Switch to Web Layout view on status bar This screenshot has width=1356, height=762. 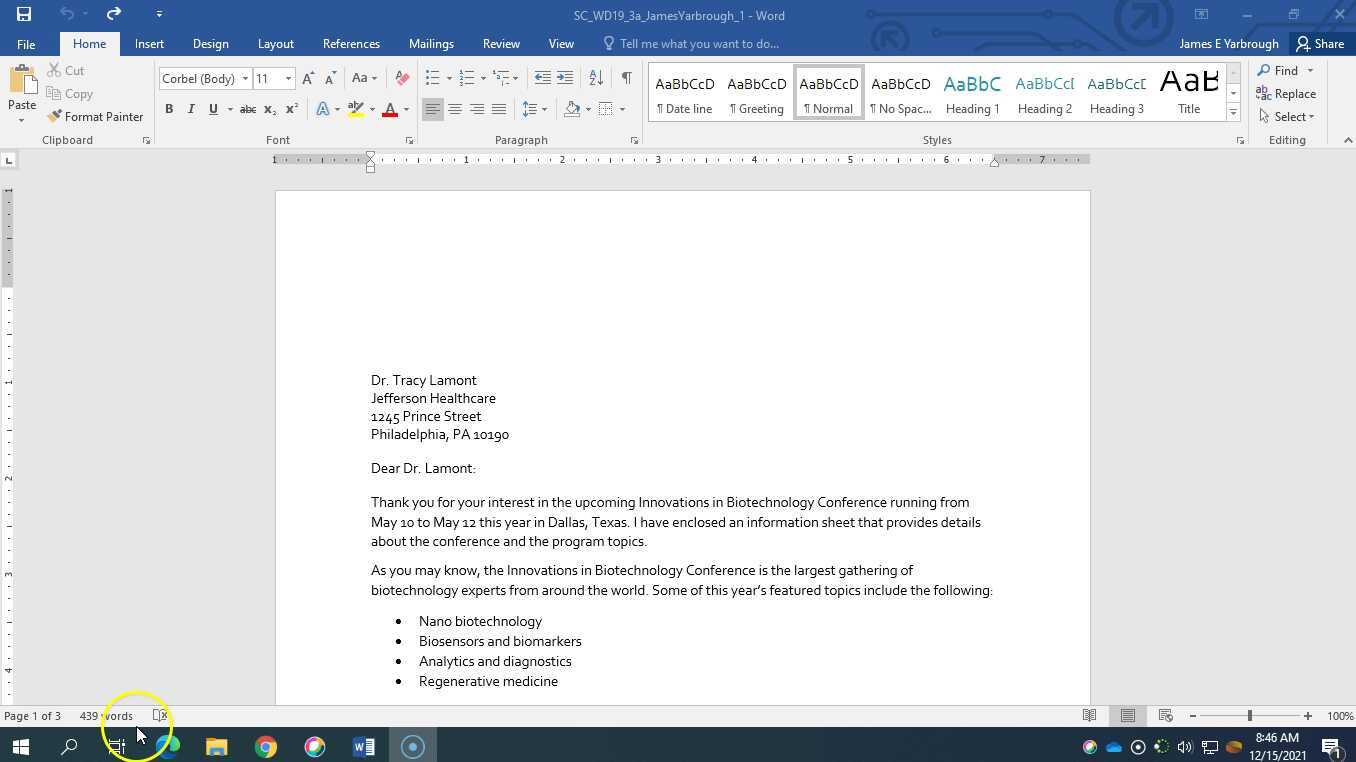point(1164,715)
